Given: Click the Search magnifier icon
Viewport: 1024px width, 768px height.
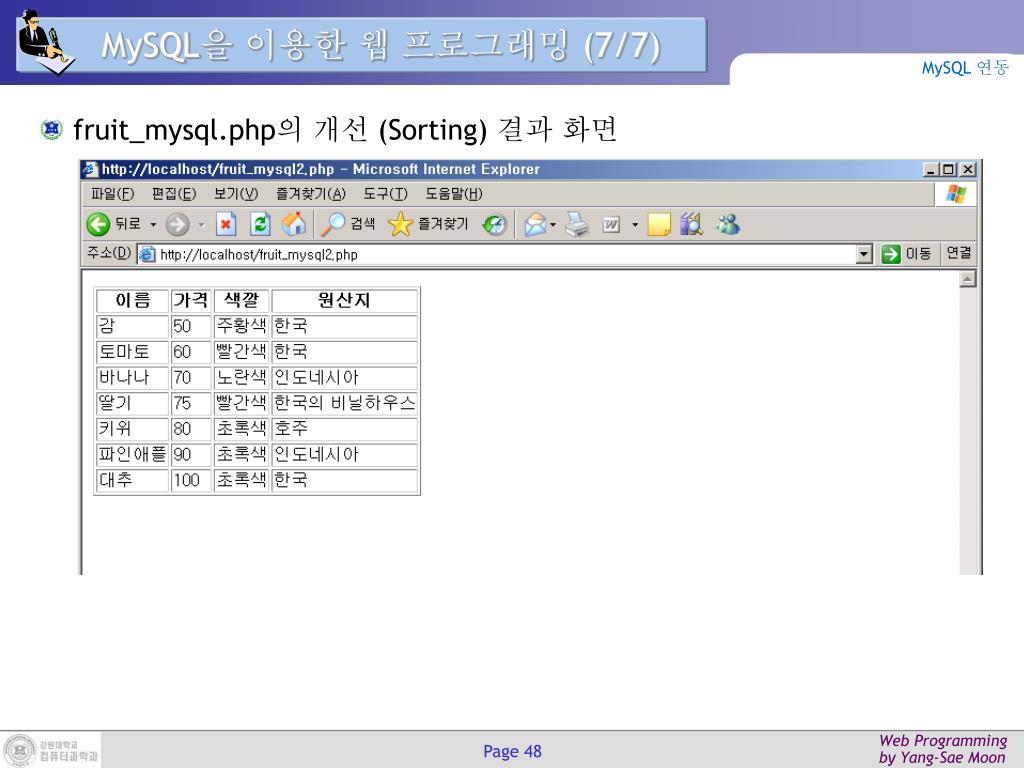Looking at the screenshot, I should (332, 224).
